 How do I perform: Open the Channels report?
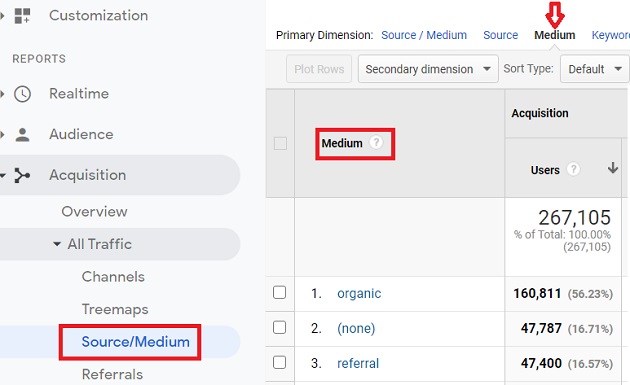[113, 277]
